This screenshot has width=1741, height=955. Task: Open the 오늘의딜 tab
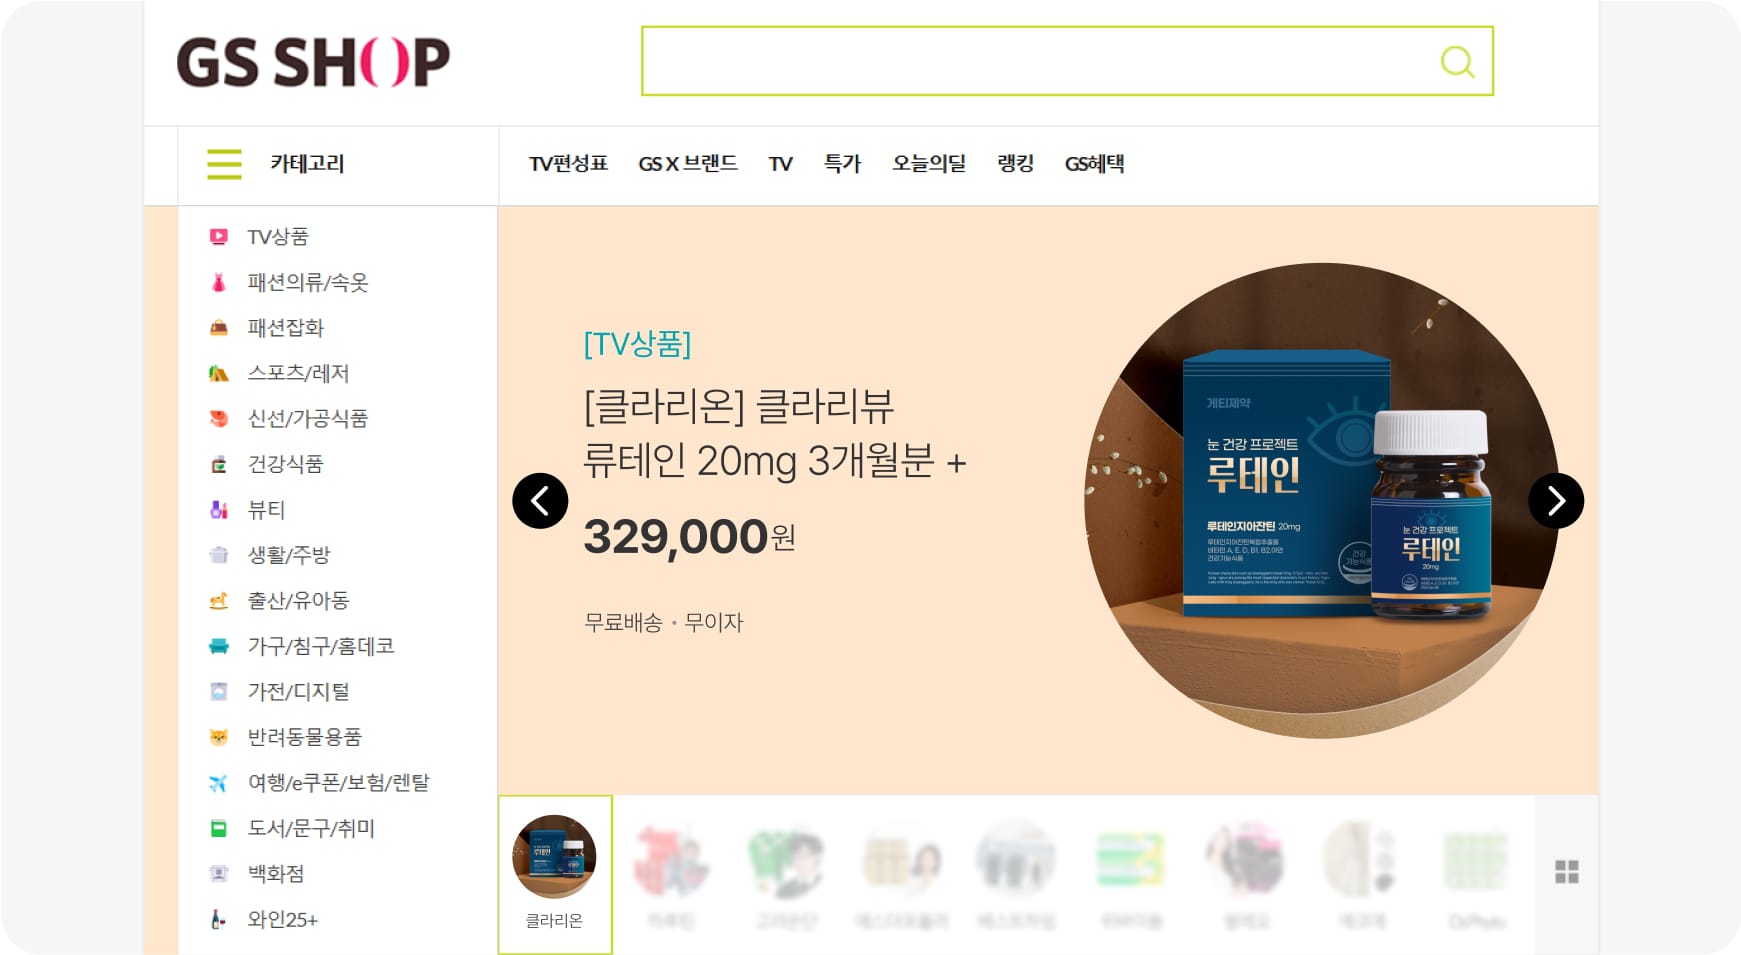(x=929, y=164)
